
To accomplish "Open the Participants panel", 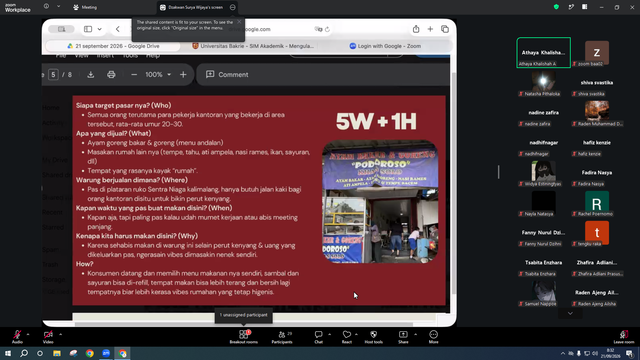I will 282,337.
